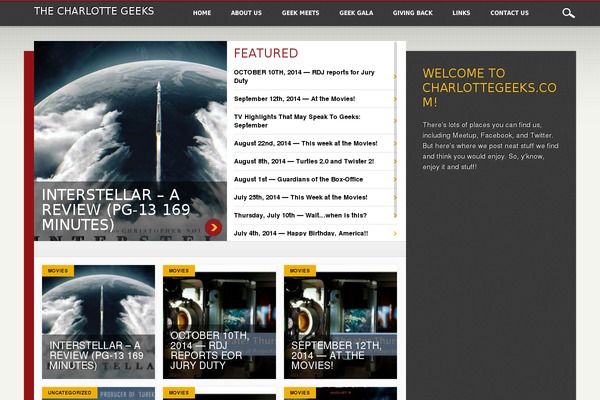Open July 25th This Week at the Movies

300,198
